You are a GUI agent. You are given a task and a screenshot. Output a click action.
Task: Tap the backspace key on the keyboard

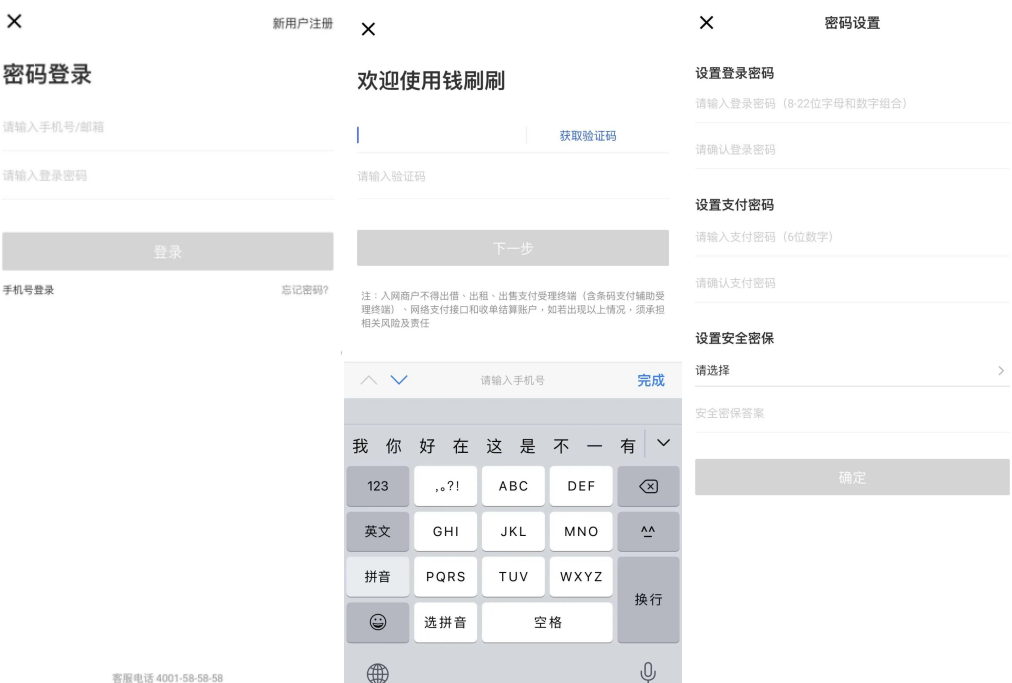(648, 486)
